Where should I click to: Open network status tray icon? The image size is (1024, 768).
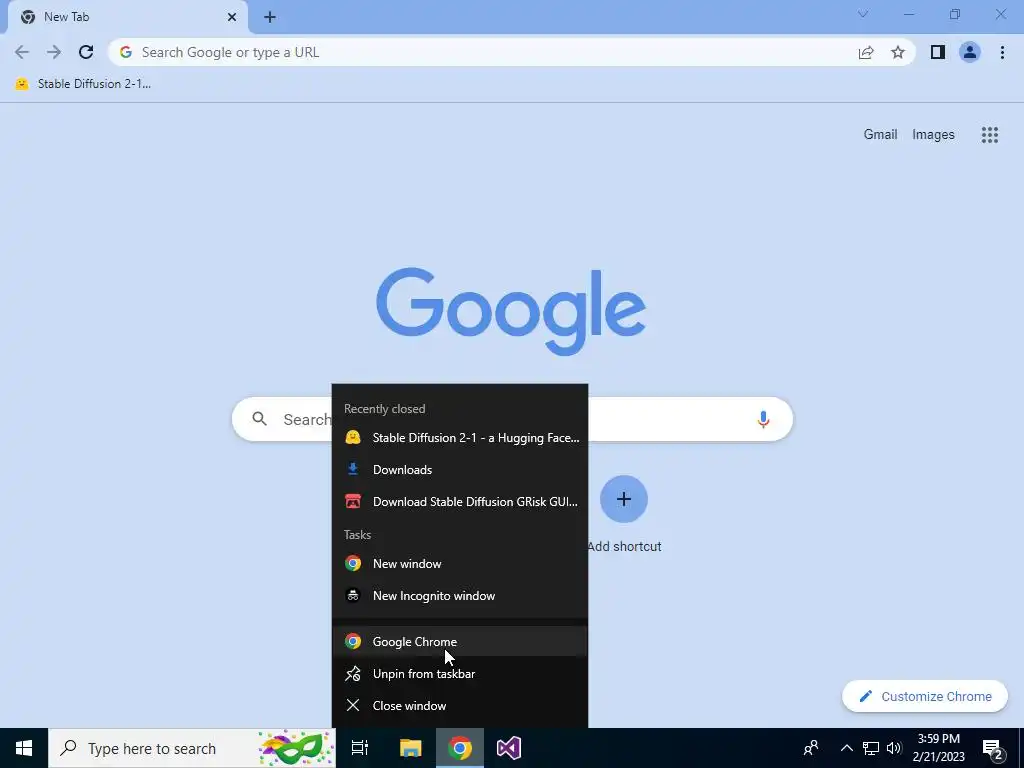coord(871,748)
